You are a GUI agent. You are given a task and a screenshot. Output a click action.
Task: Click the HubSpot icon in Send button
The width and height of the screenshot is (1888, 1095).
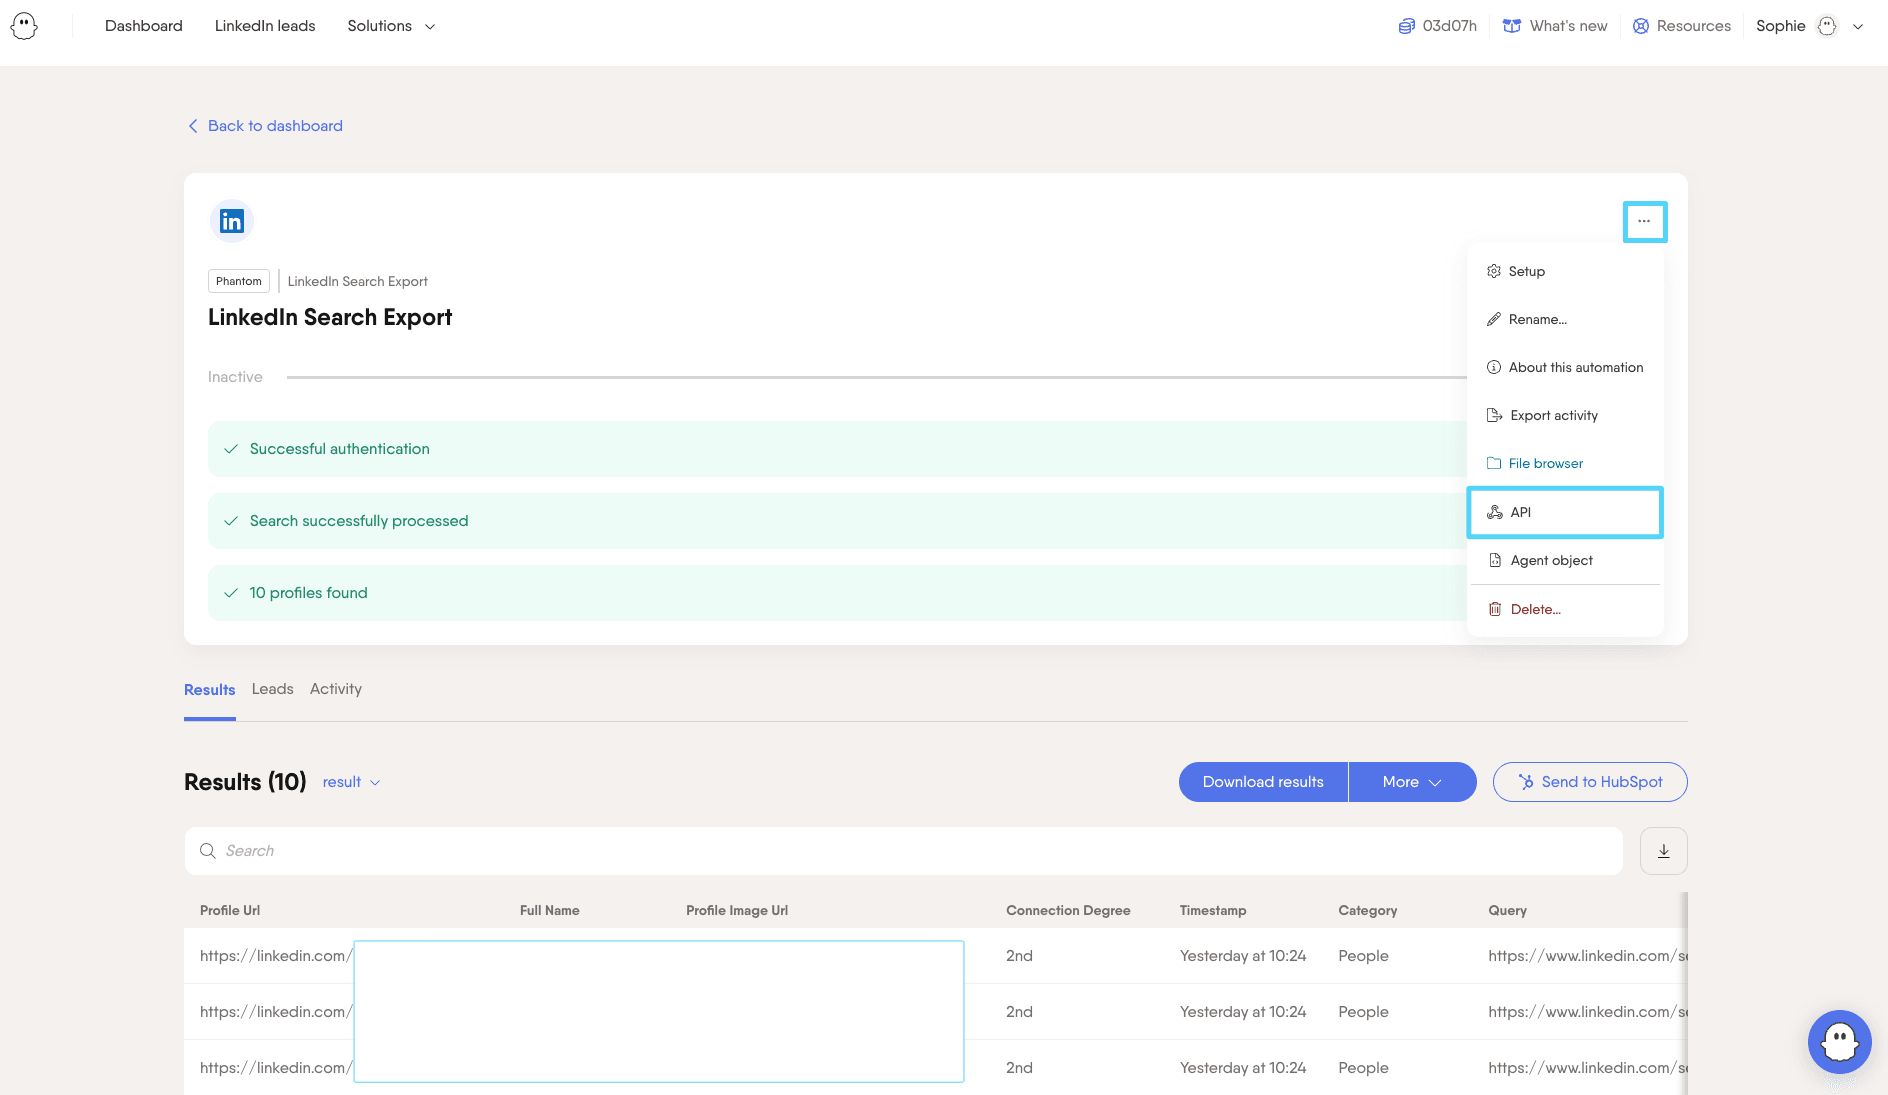point(1526,782)
